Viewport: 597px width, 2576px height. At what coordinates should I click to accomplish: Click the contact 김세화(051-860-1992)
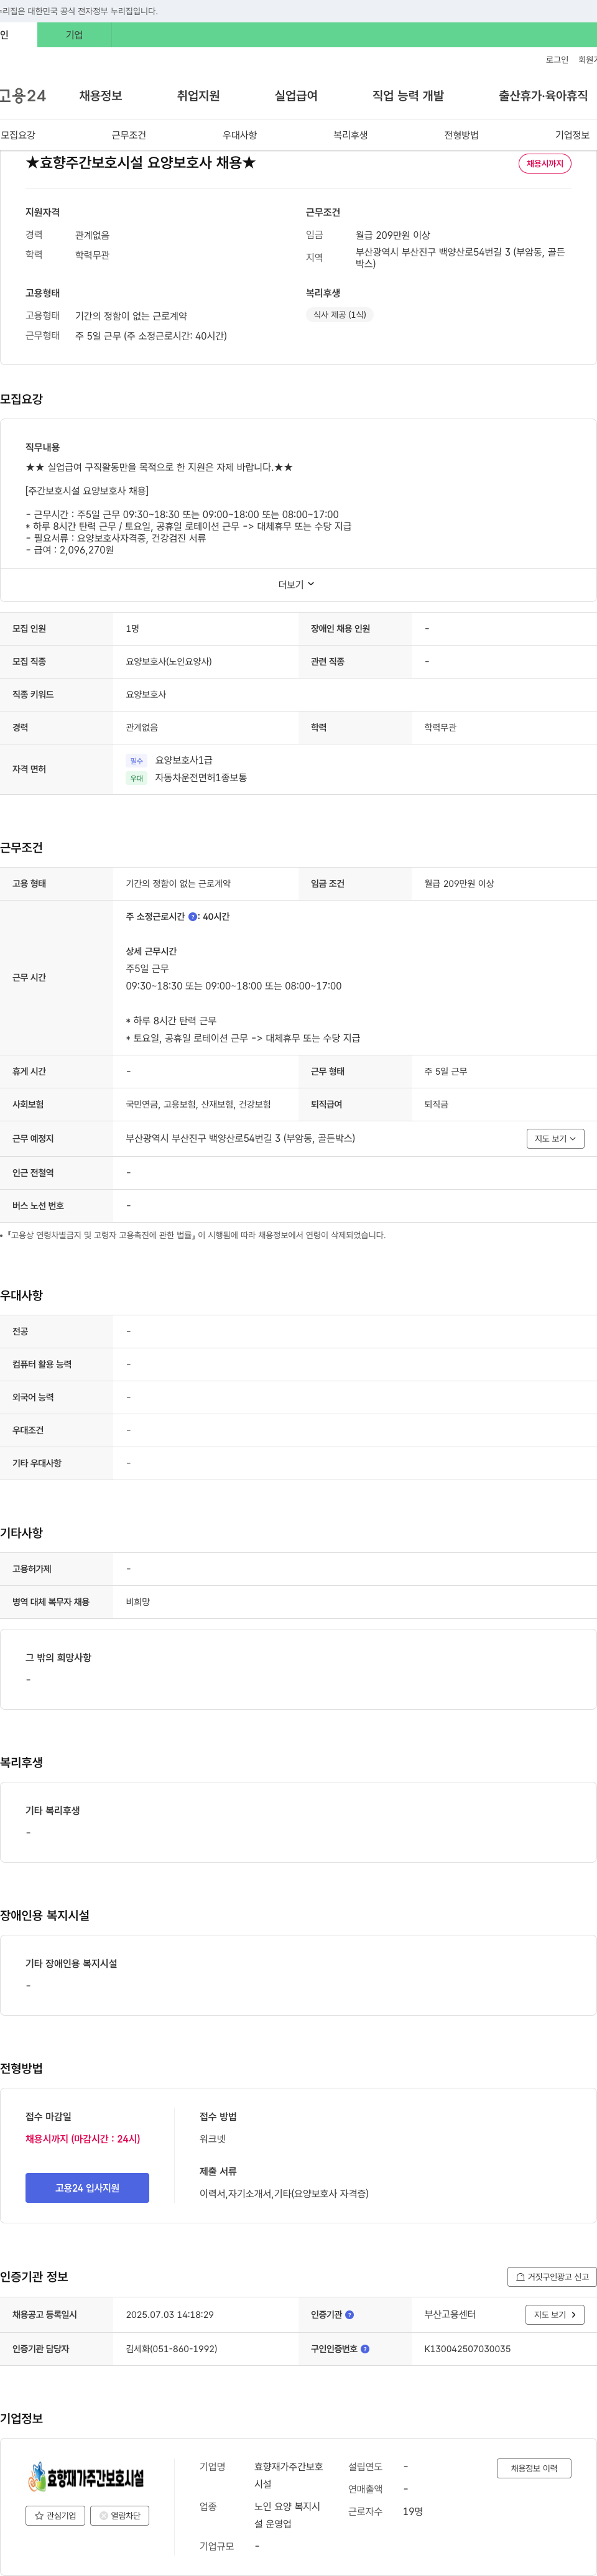[171, 2349]
